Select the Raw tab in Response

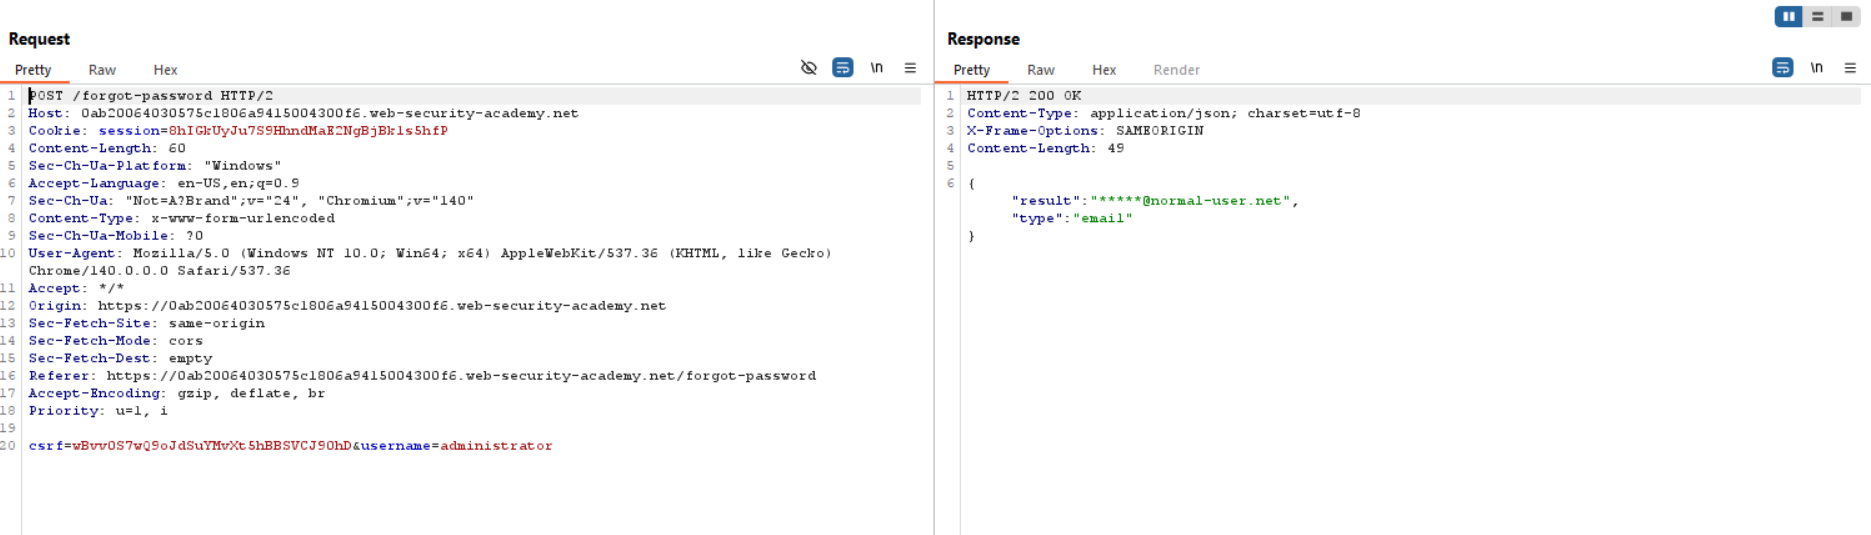[1041, 70]
